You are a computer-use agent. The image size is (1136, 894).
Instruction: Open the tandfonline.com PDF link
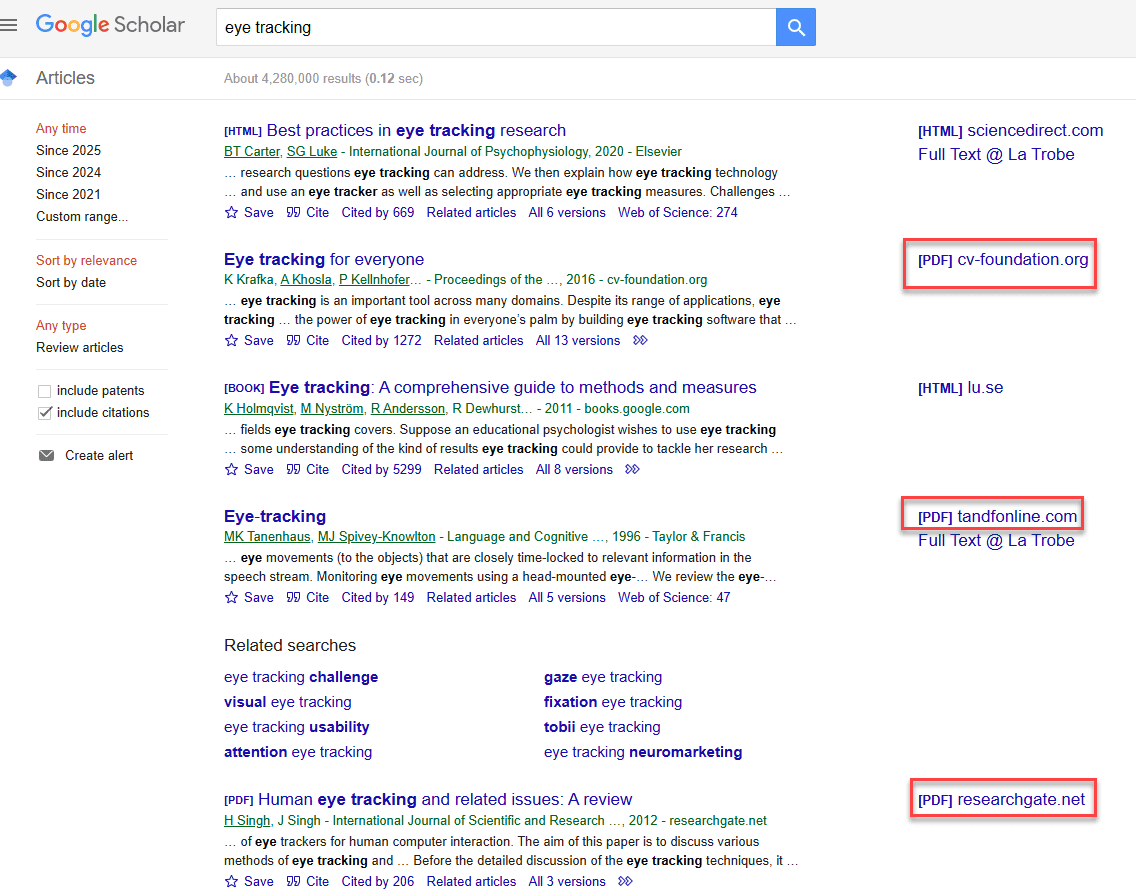point(998,517)
